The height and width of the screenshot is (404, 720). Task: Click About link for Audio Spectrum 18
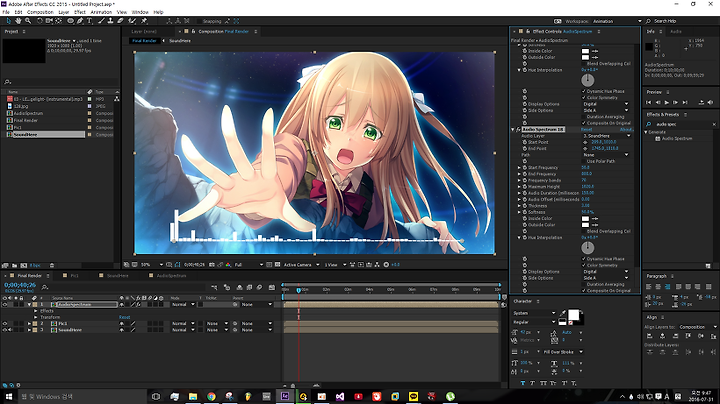coord(626,130)
